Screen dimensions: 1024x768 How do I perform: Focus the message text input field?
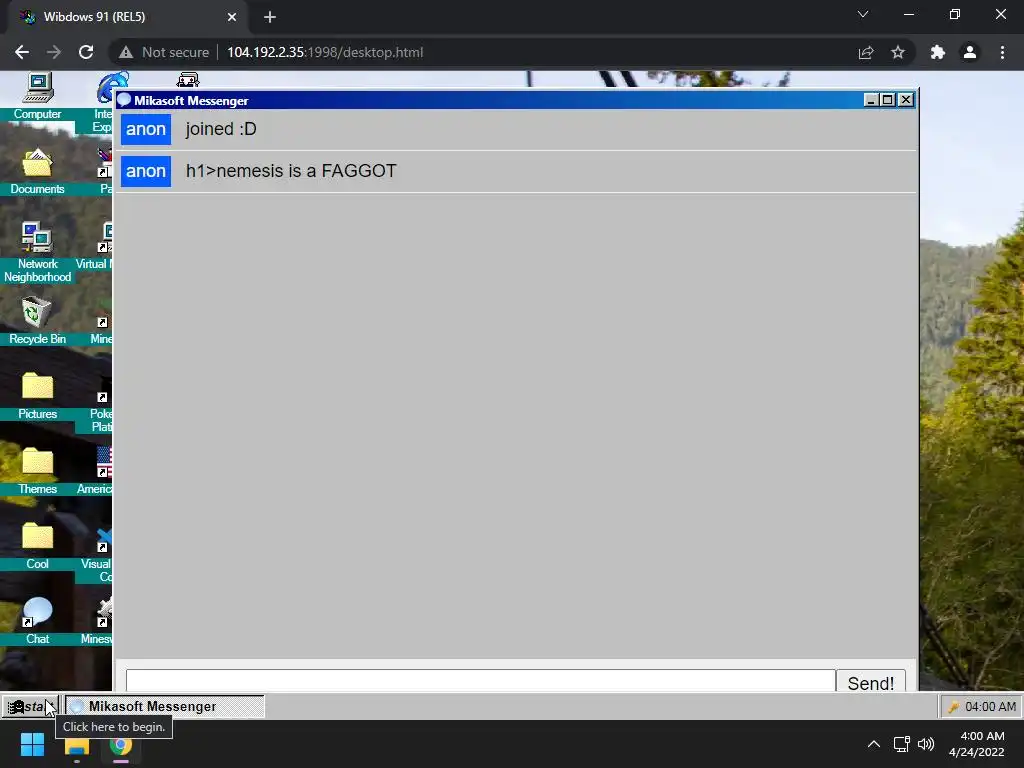point(481,680)
